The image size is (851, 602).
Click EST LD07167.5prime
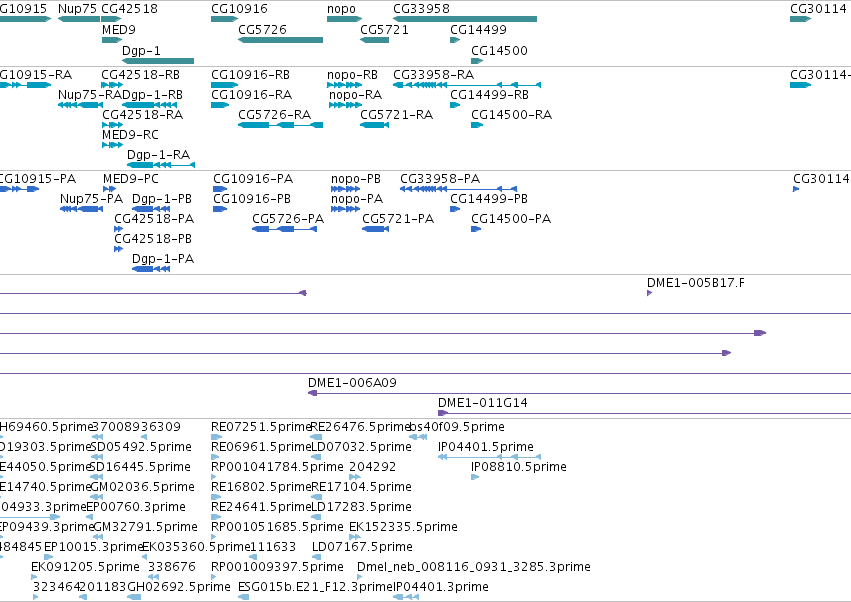[363, 547]
